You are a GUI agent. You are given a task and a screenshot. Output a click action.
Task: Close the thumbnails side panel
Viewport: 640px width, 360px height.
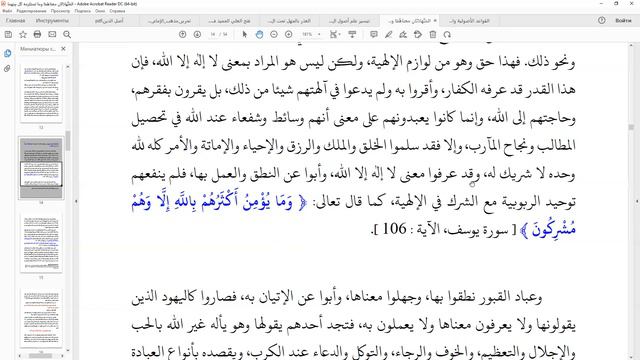click(63, 49)
